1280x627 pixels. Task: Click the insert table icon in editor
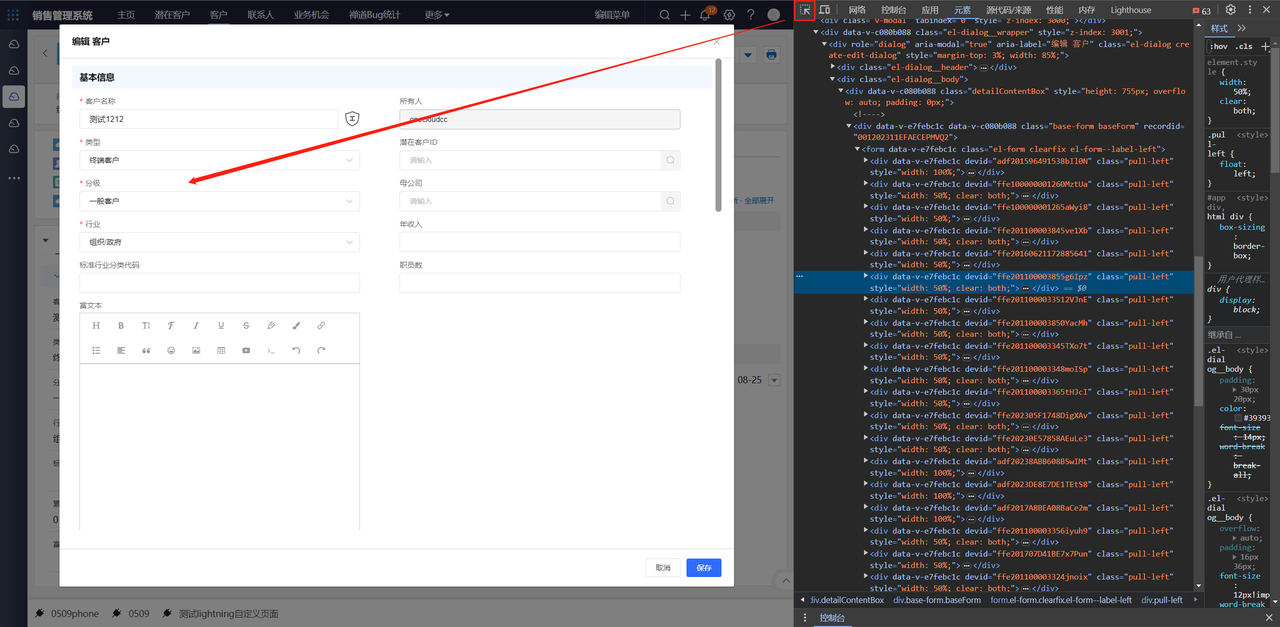(x=221, y=351)
